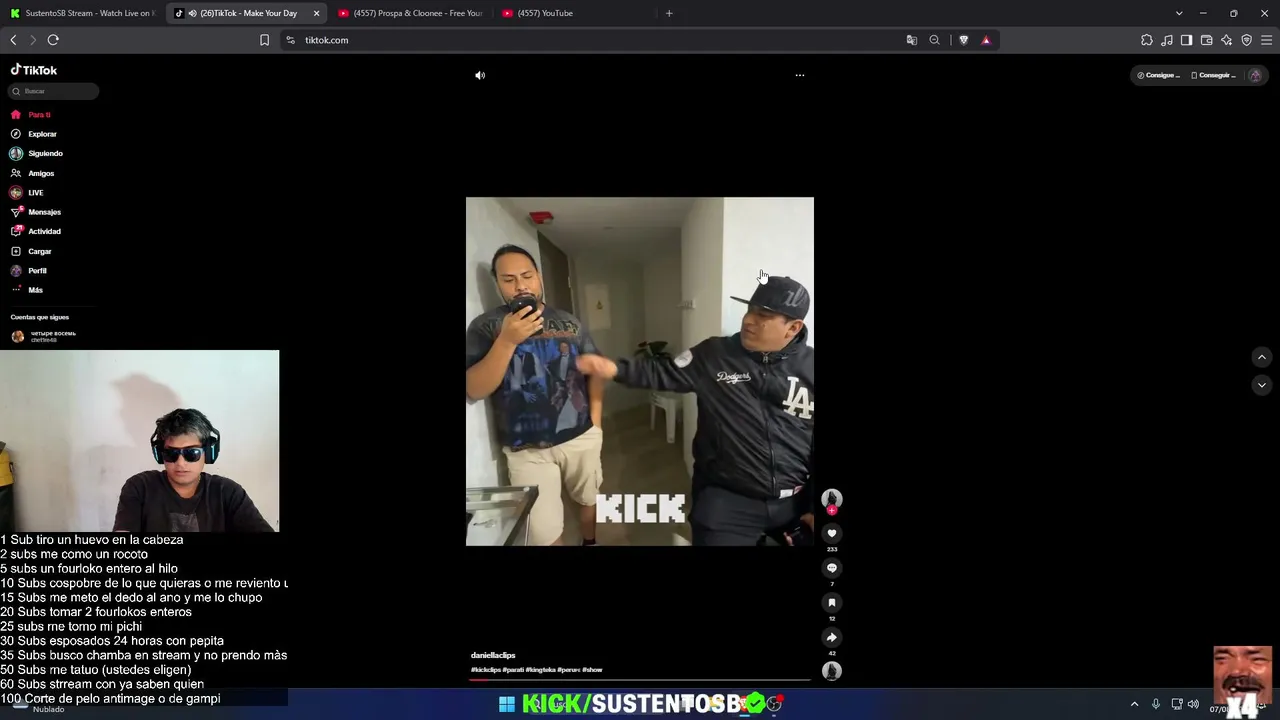Open the Windows Start menu
1280x720 pixels.
[507, 704]
